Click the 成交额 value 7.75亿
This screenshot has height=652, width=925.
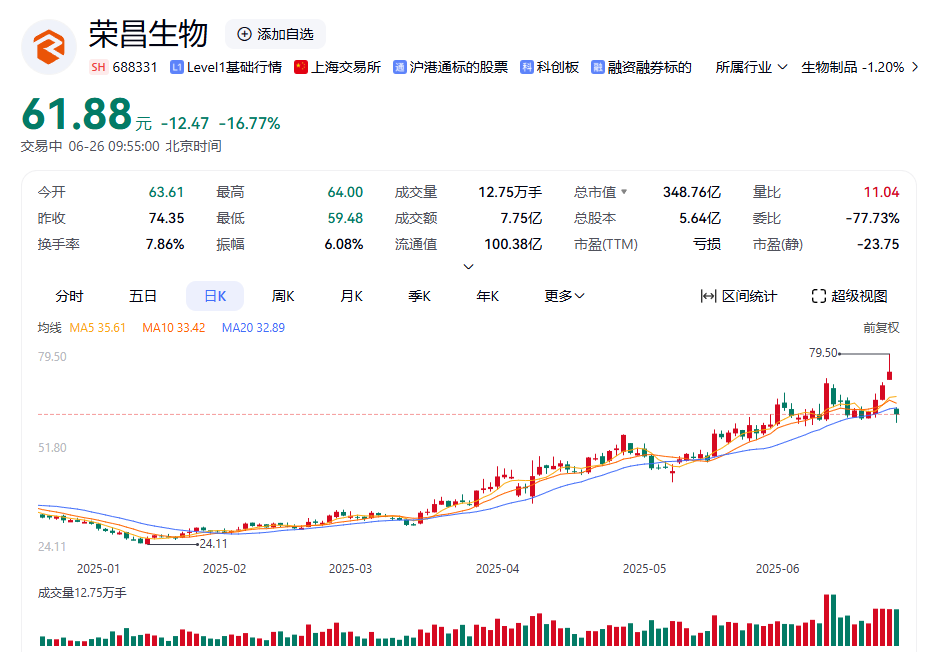521,218
